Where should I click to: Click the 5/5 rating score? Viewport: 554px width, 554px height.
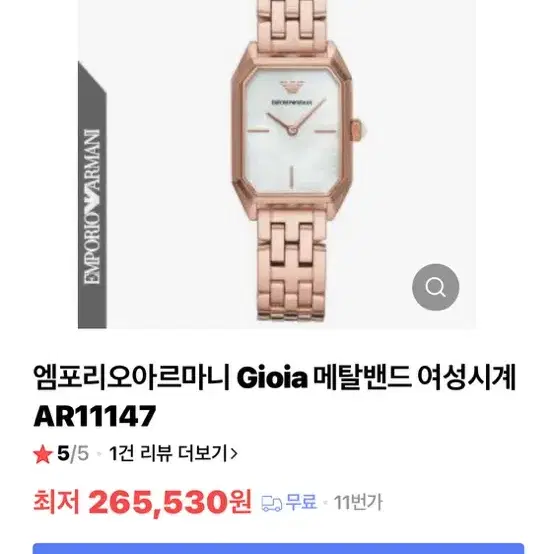[x=72, y=453]
